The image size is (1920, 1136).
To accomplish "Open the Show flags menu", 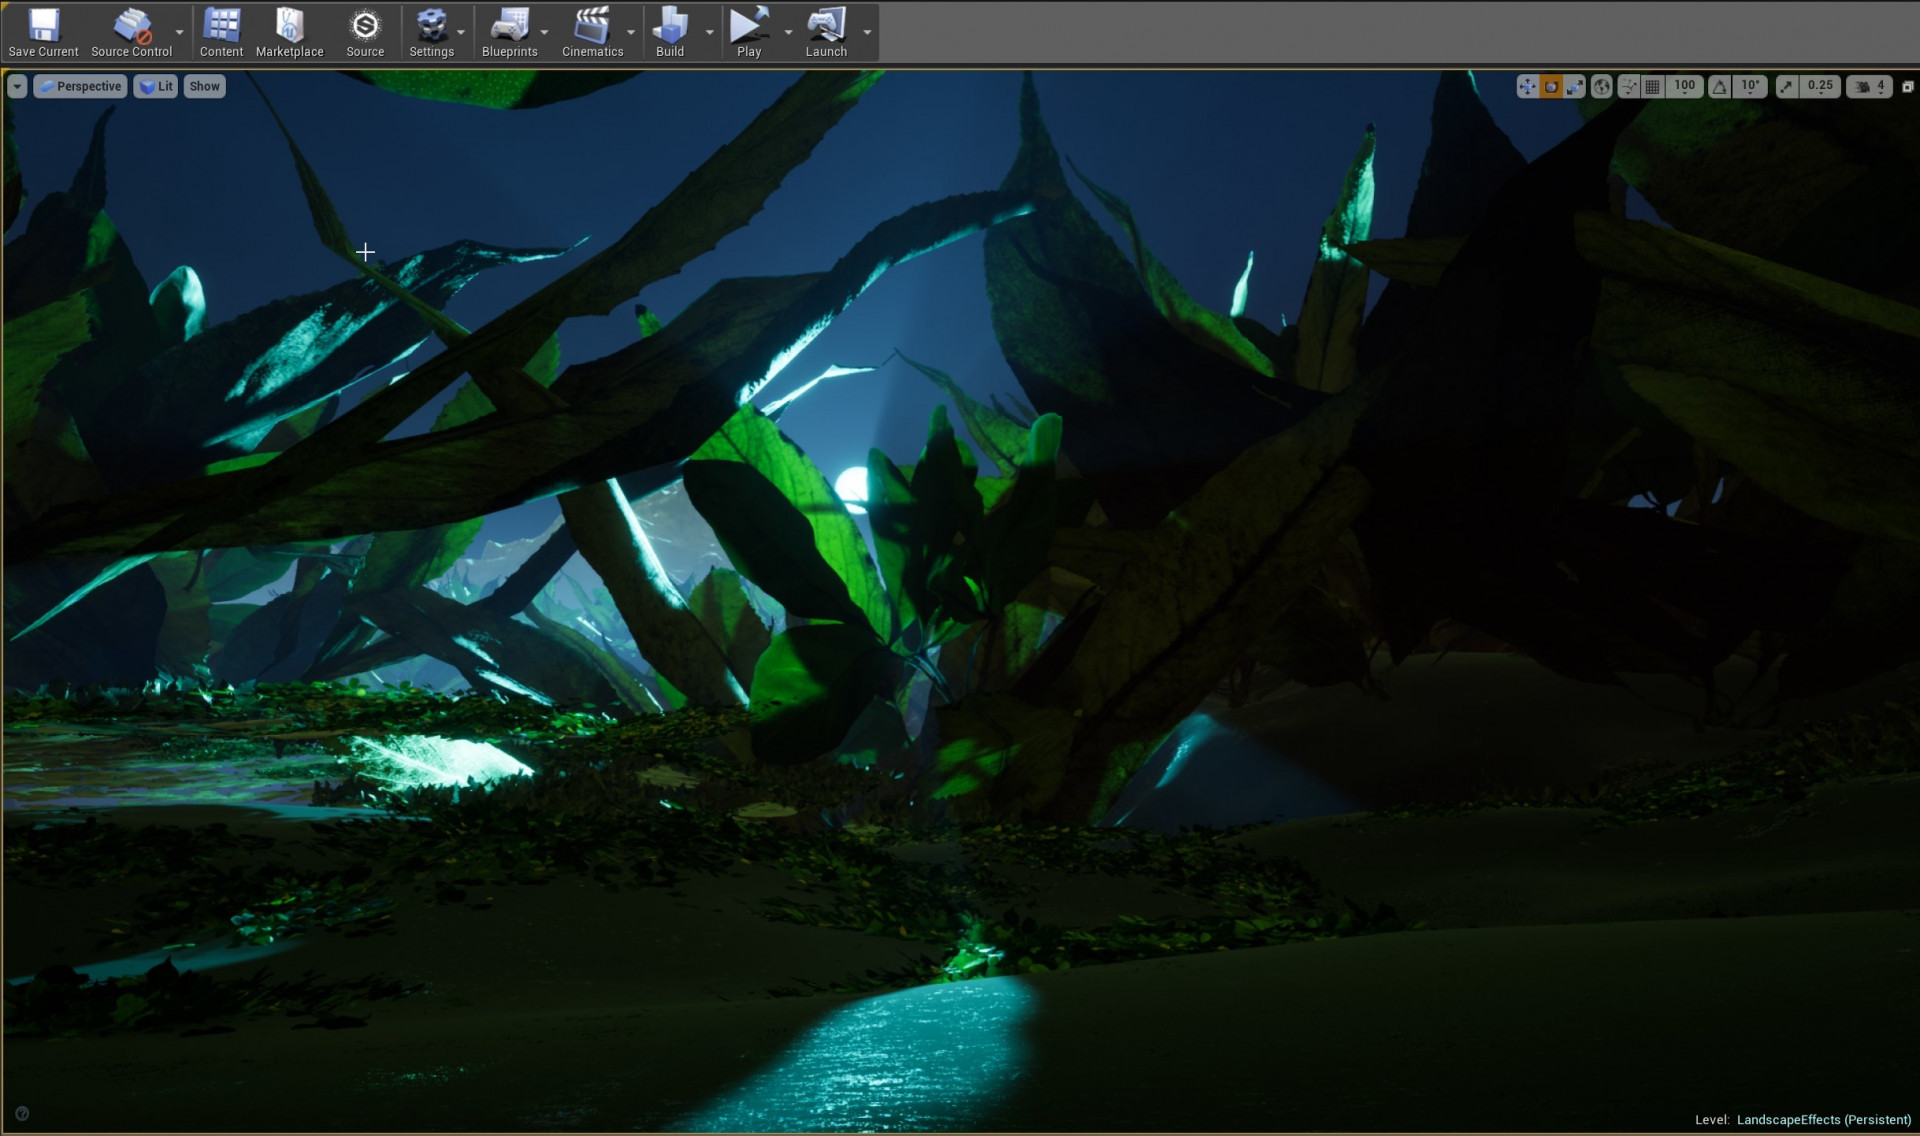I will click(x=205, y=86).
